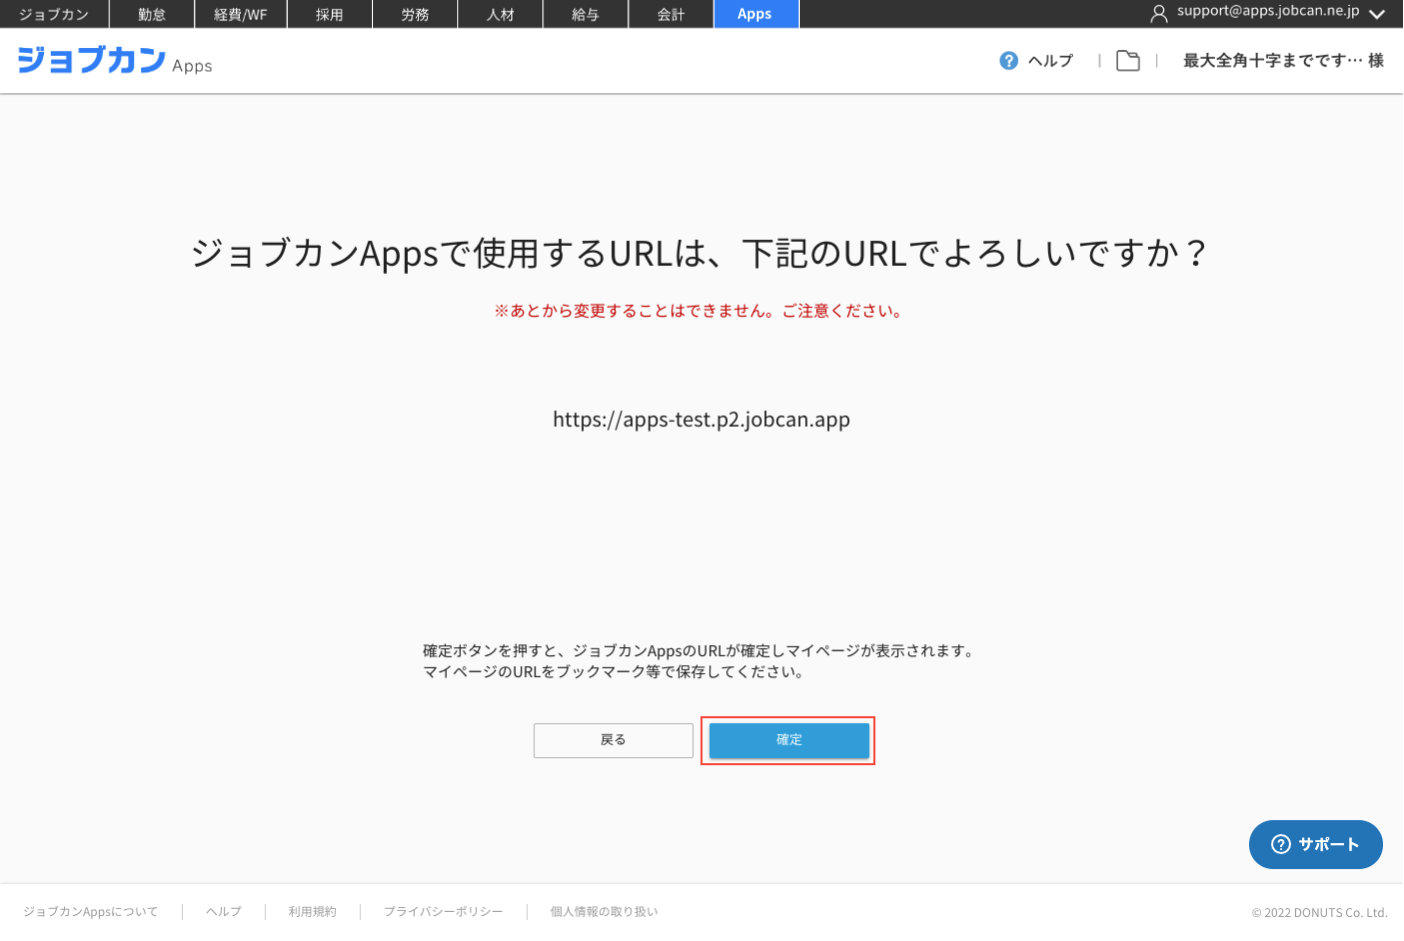
Task: Switch to the 経費/WF tab
Action: [240, 14]
